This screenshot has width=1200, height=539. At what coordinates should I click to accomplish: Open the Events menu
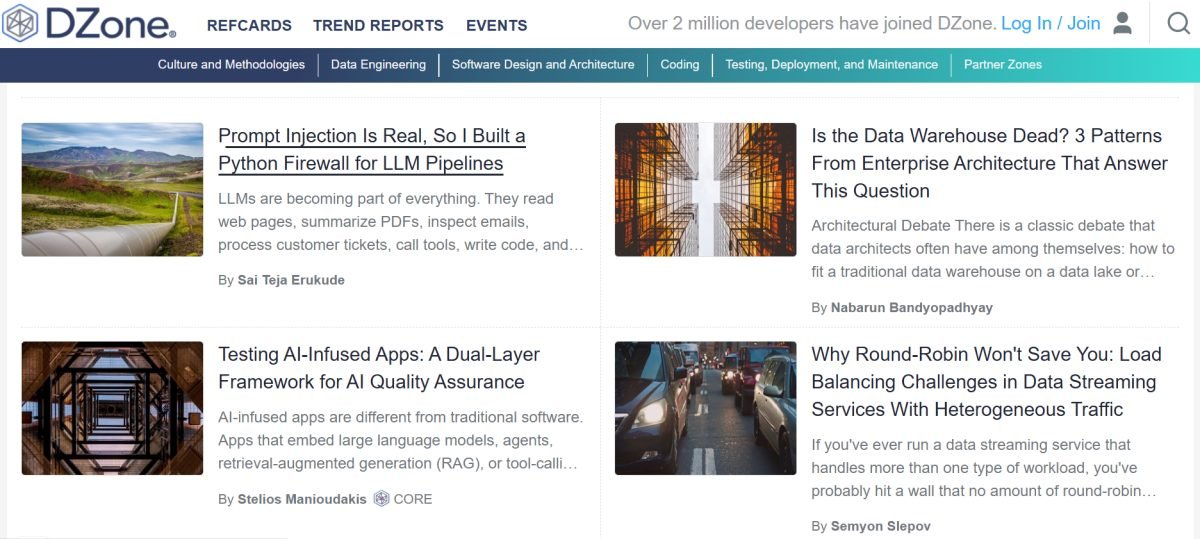[497, 25]
